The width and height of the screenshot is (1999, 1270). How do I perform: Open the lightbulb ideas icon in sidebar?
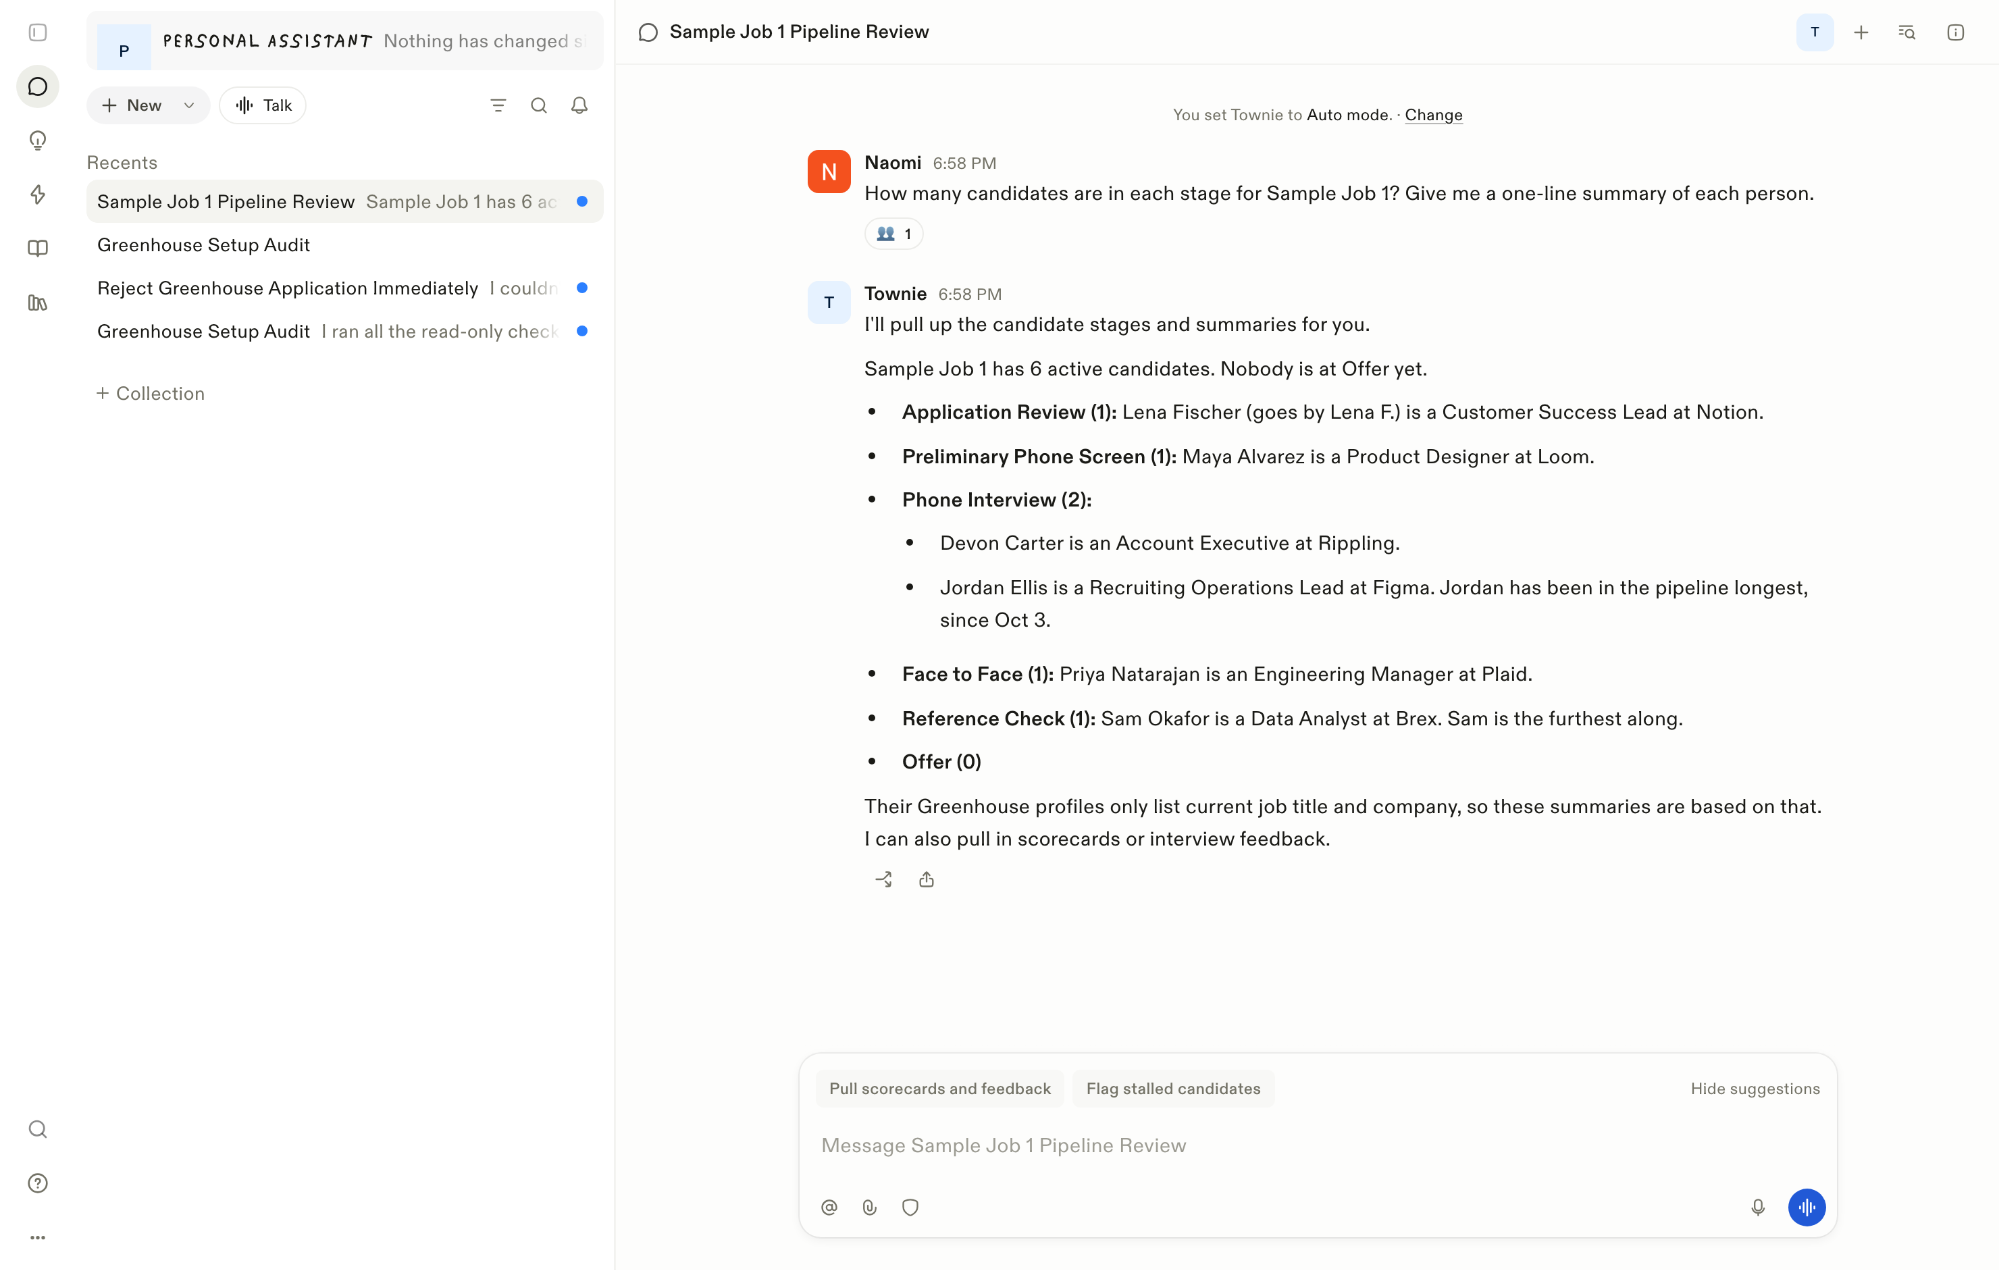38,140
